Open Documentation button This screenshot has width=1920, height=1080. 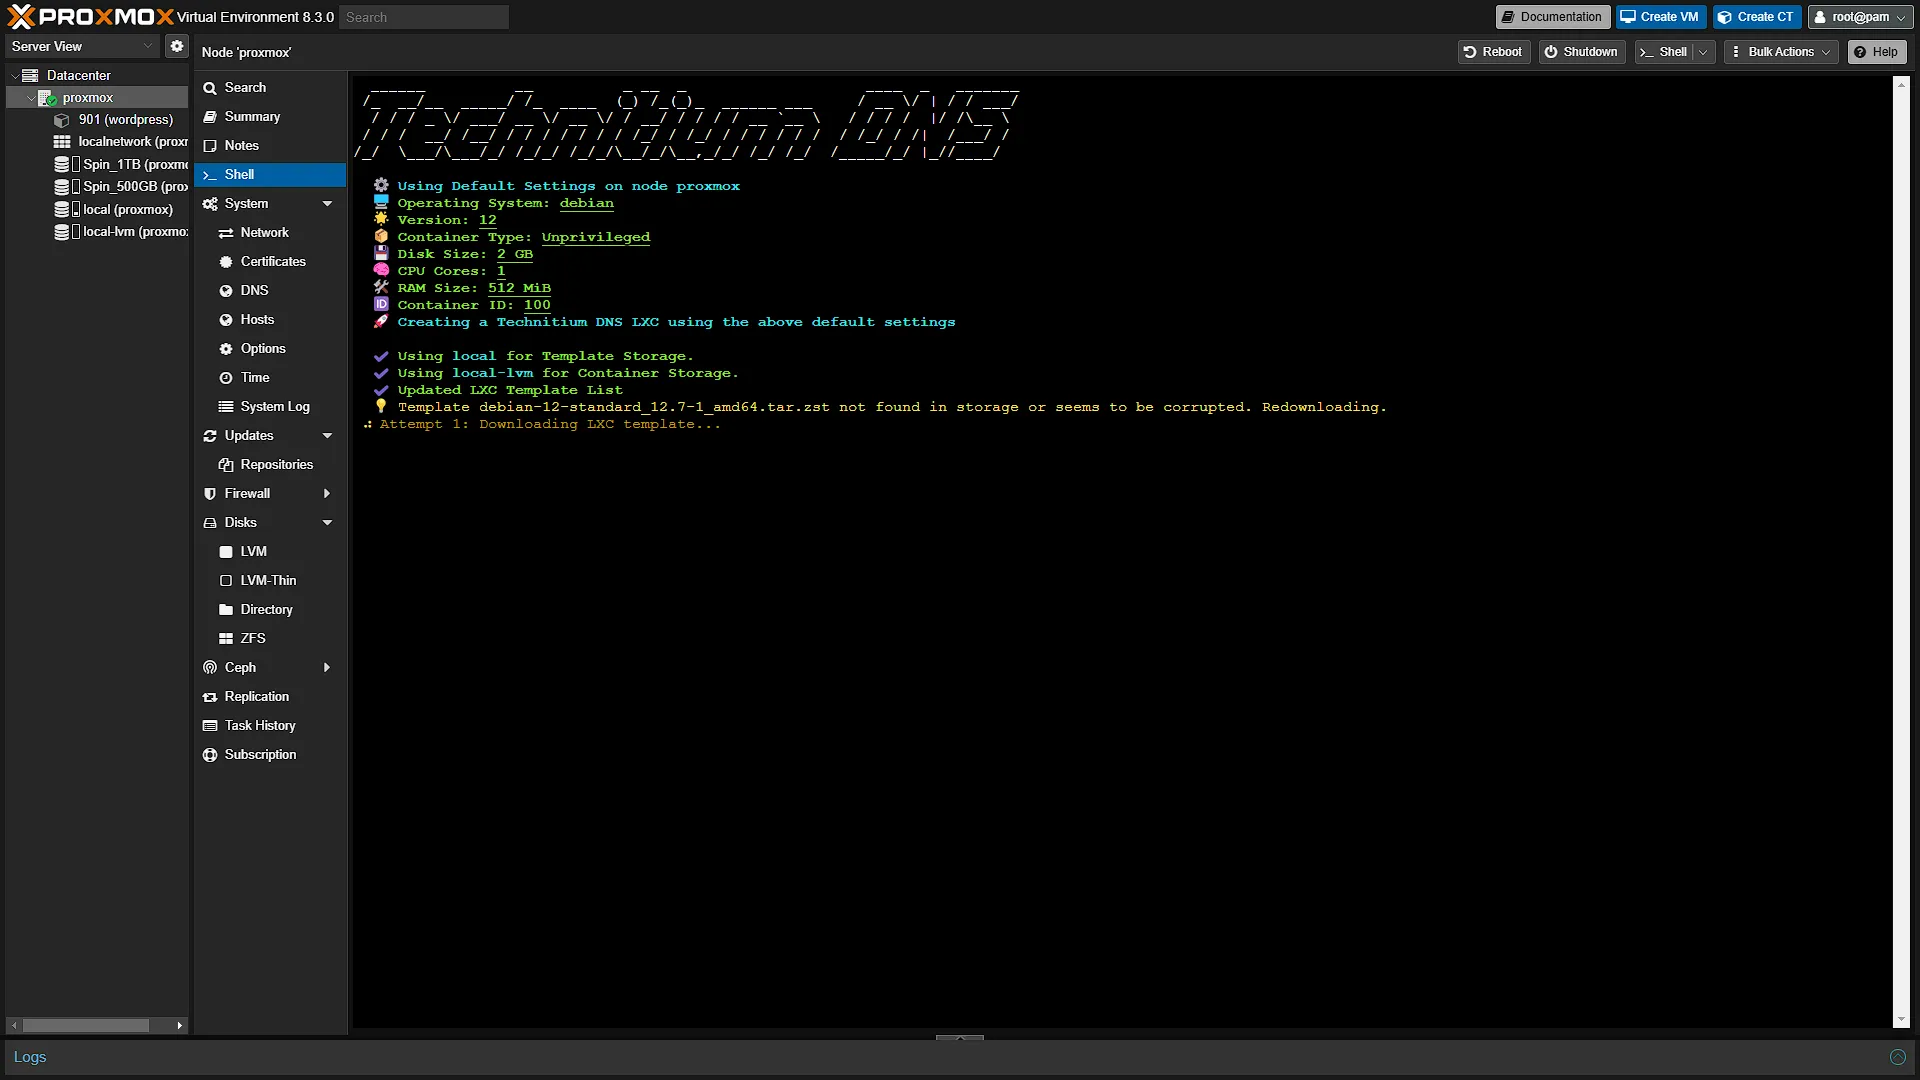[x=1552, y=17]
